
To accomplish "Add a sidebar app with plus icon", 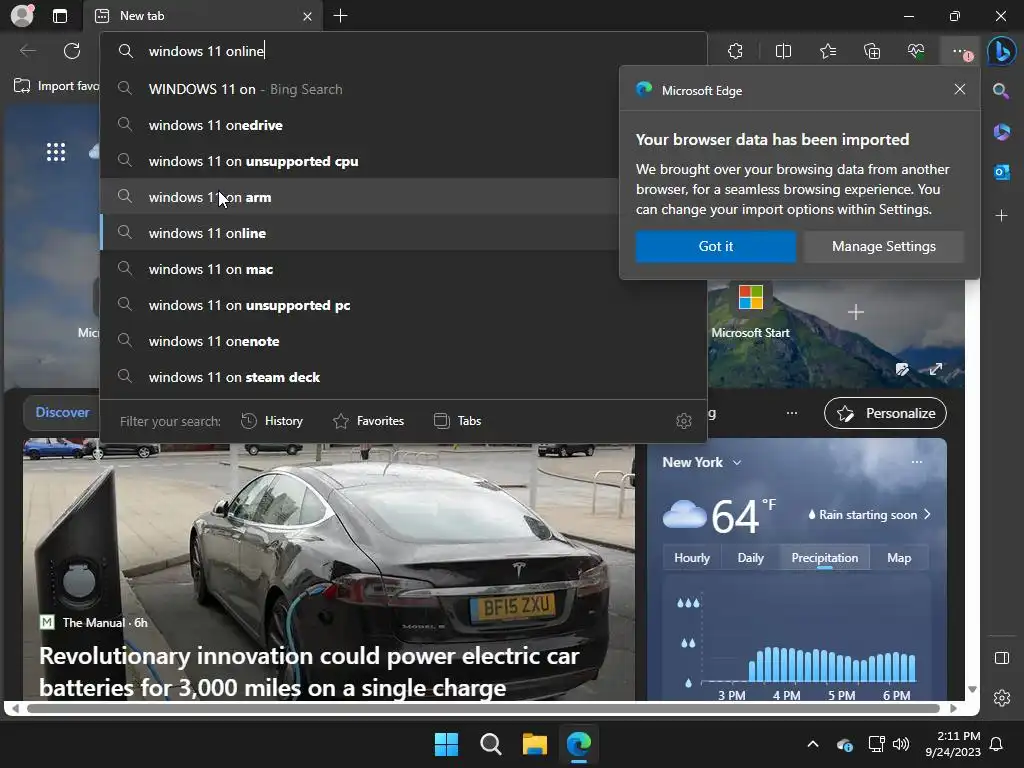I will click(1001, 216).
